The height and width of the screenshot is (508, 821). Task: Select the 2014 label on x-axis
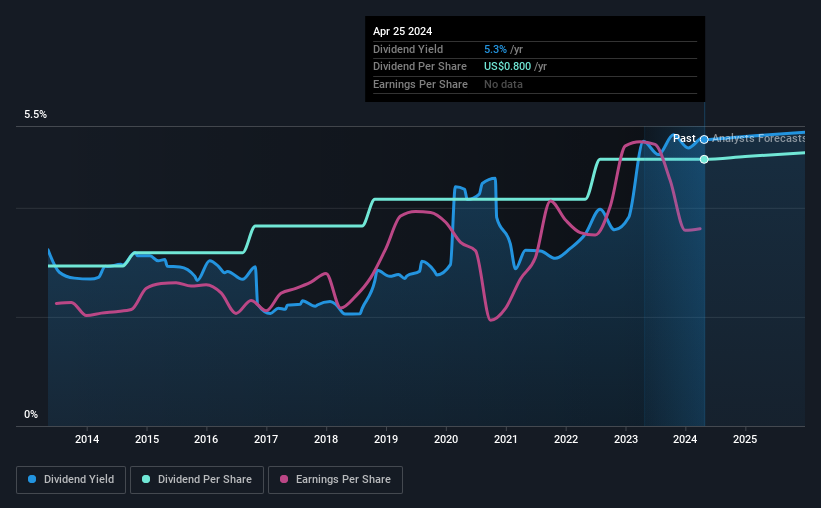click(x=87, y=439)
